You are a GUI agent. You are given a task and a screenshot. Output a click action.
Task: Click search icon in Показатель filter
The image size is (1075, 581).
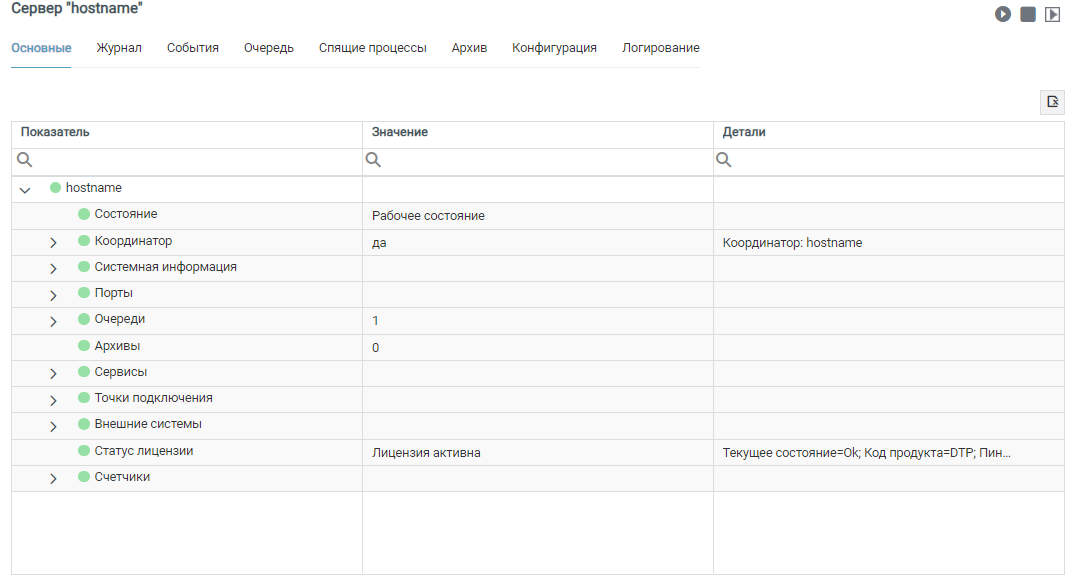tap(25, 160)
